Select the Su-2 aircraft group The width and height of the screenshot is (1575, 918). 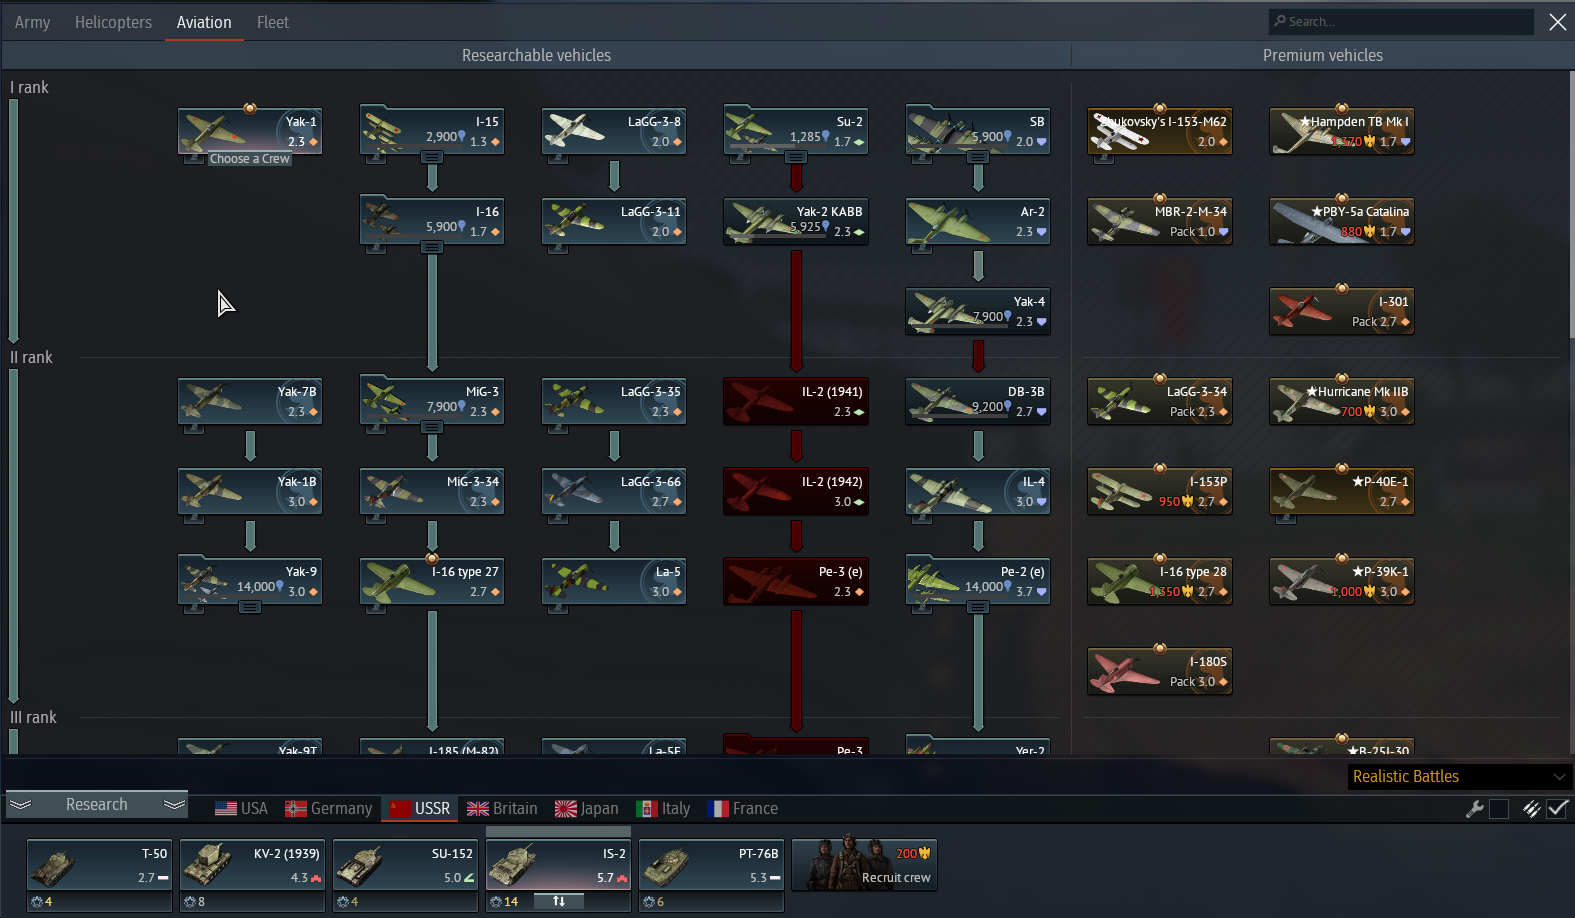[x=796, y=131]
